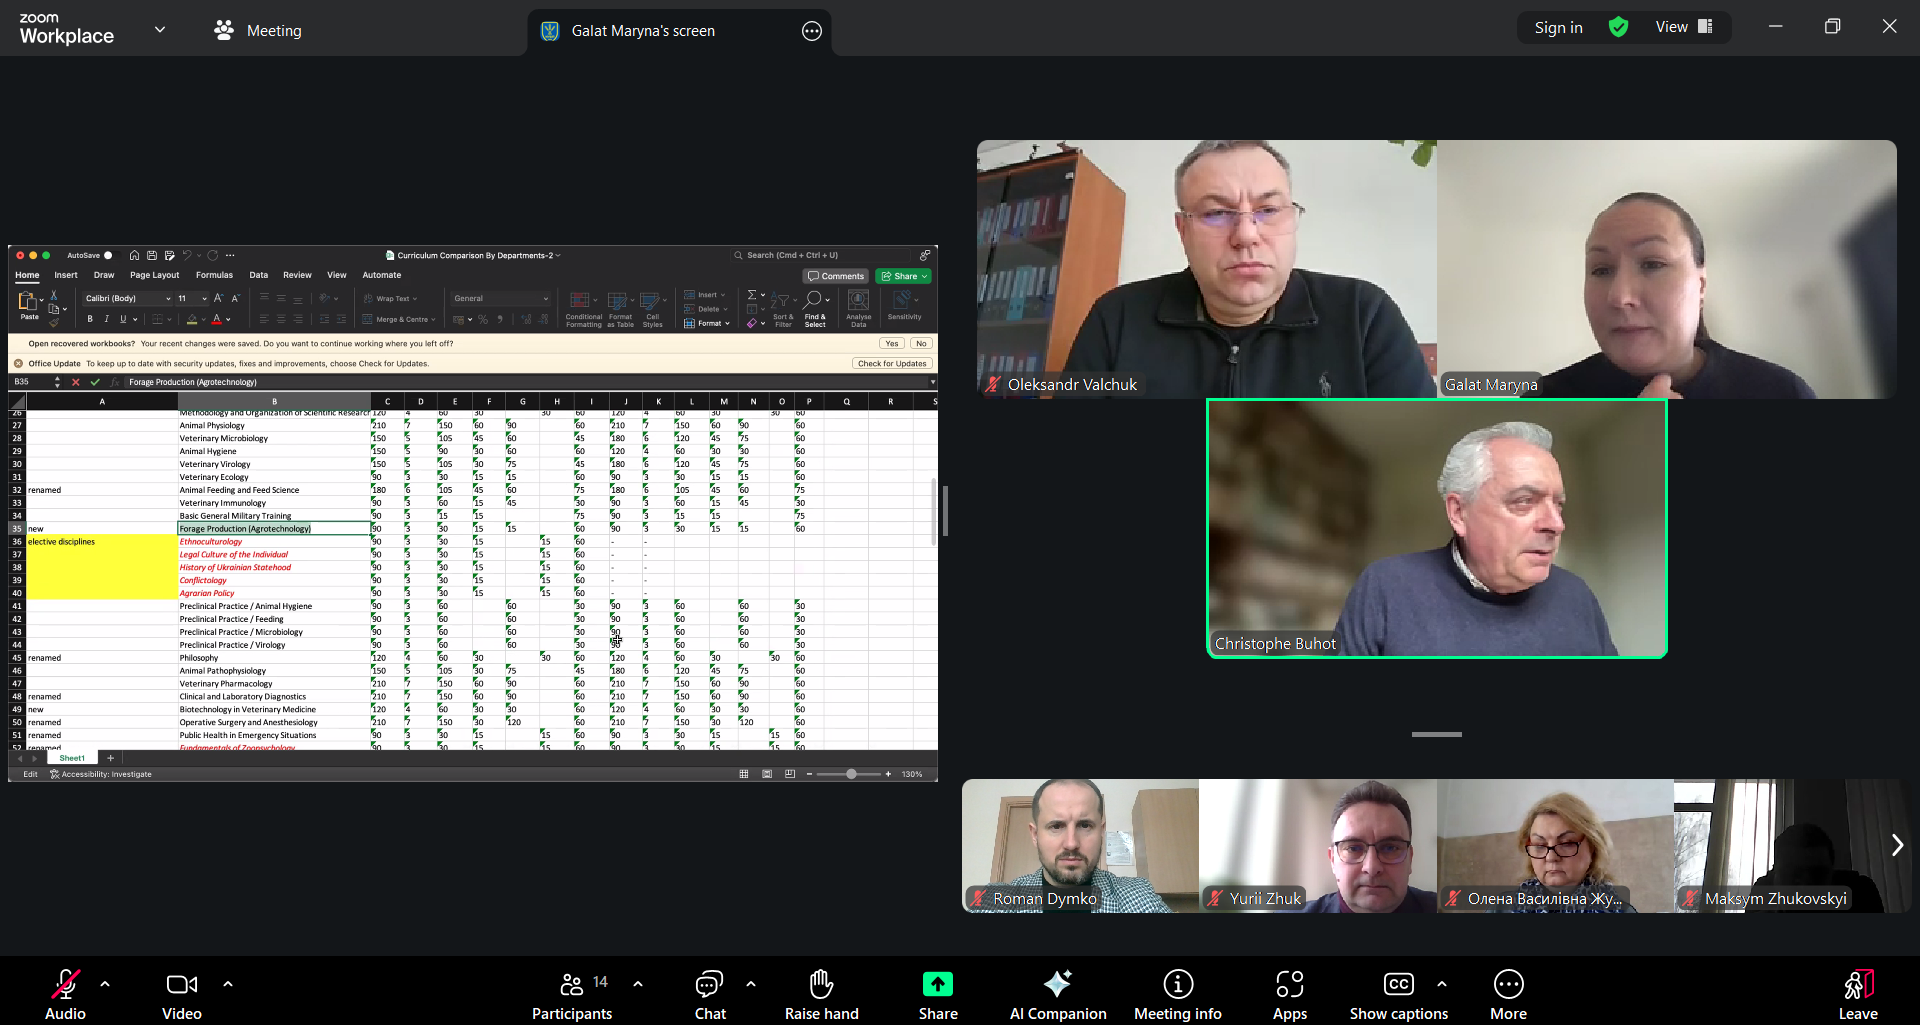Open Meeting info
1920x1025 pixels.
1177,995
